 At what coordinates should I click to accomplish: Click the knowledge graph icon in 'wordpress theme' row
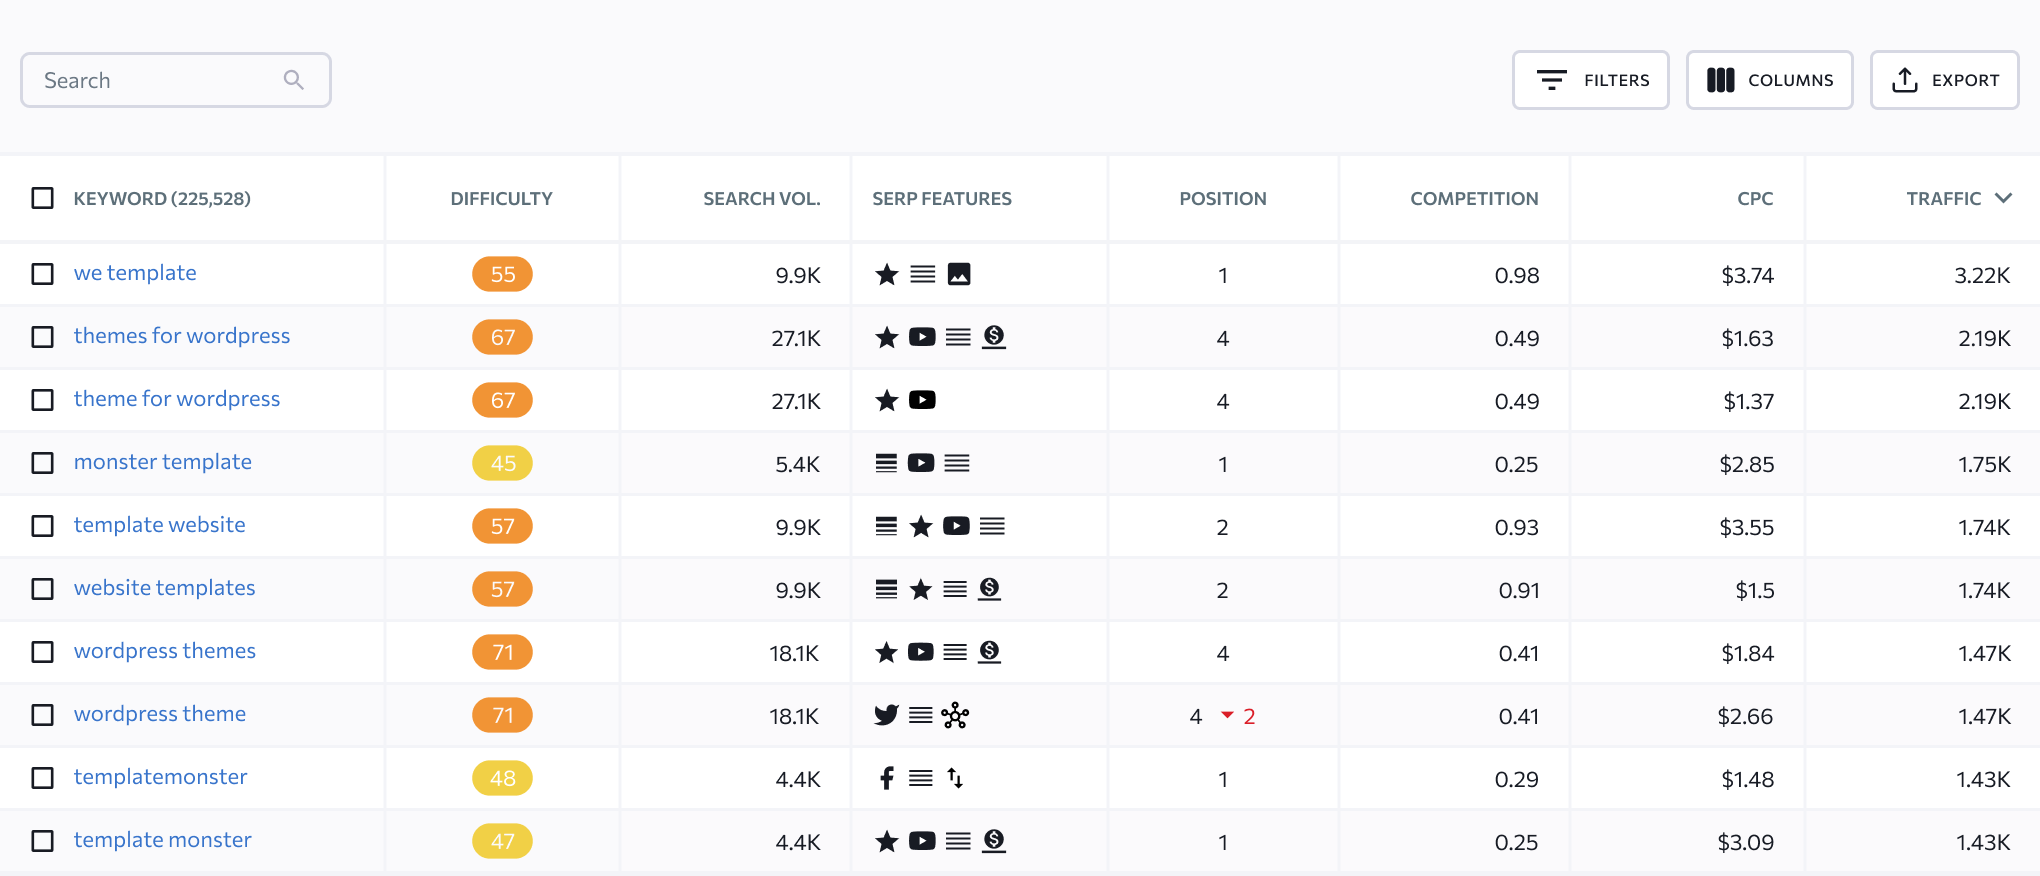click(956, 715)
